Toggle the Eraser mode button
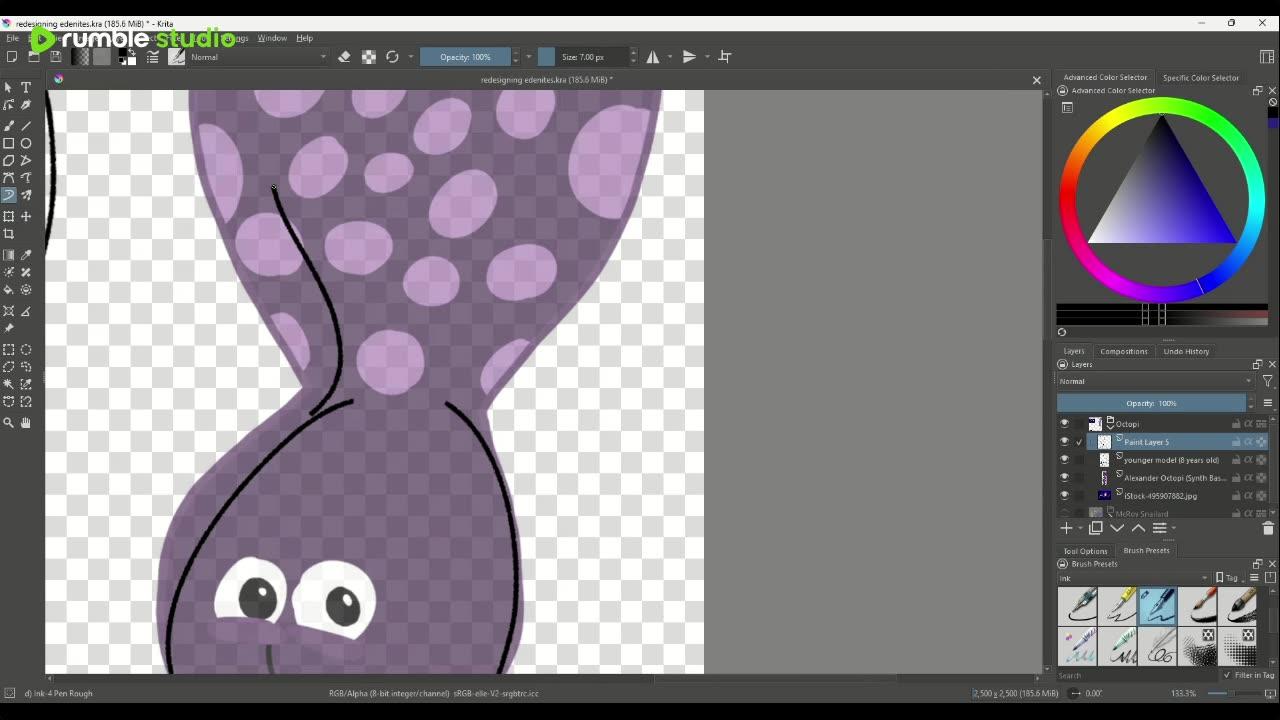The image size is (1280, 720). [344, 57]
